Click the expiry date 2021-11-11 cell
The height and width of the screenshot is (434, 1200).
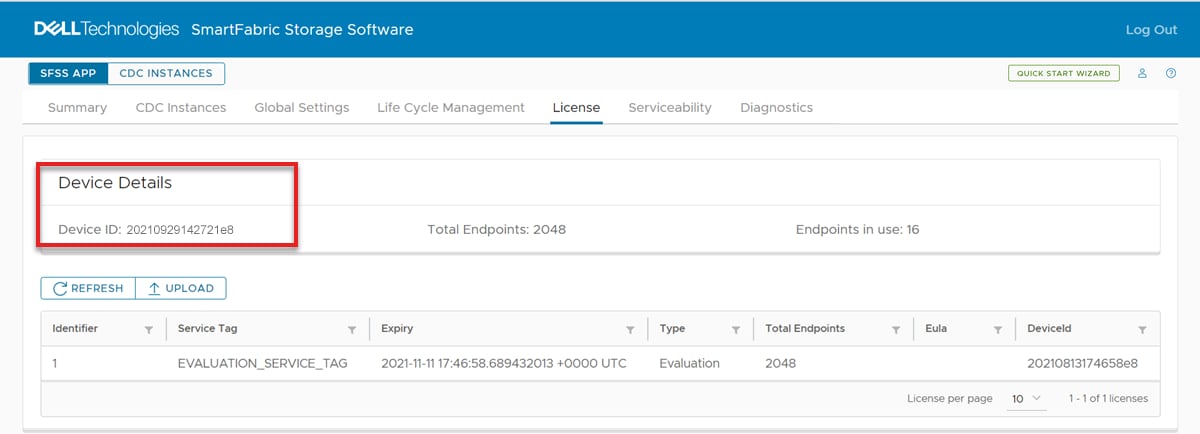(x=504, y=363)
